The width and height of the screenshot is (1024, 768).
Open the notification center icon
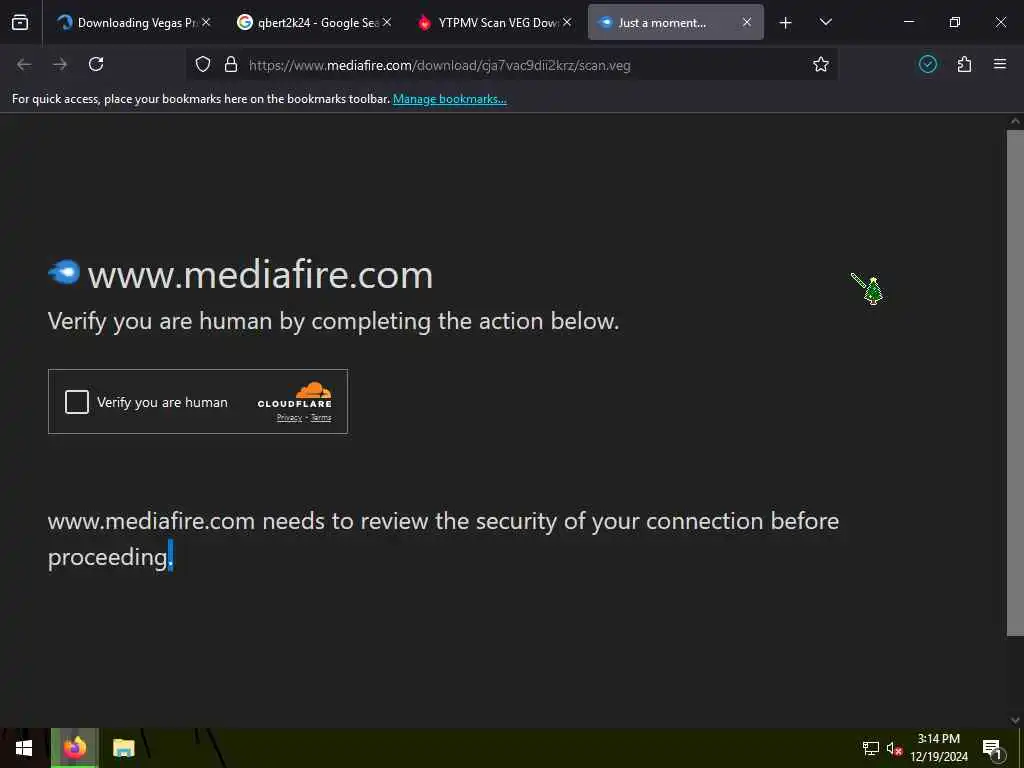tap(993, 749)
